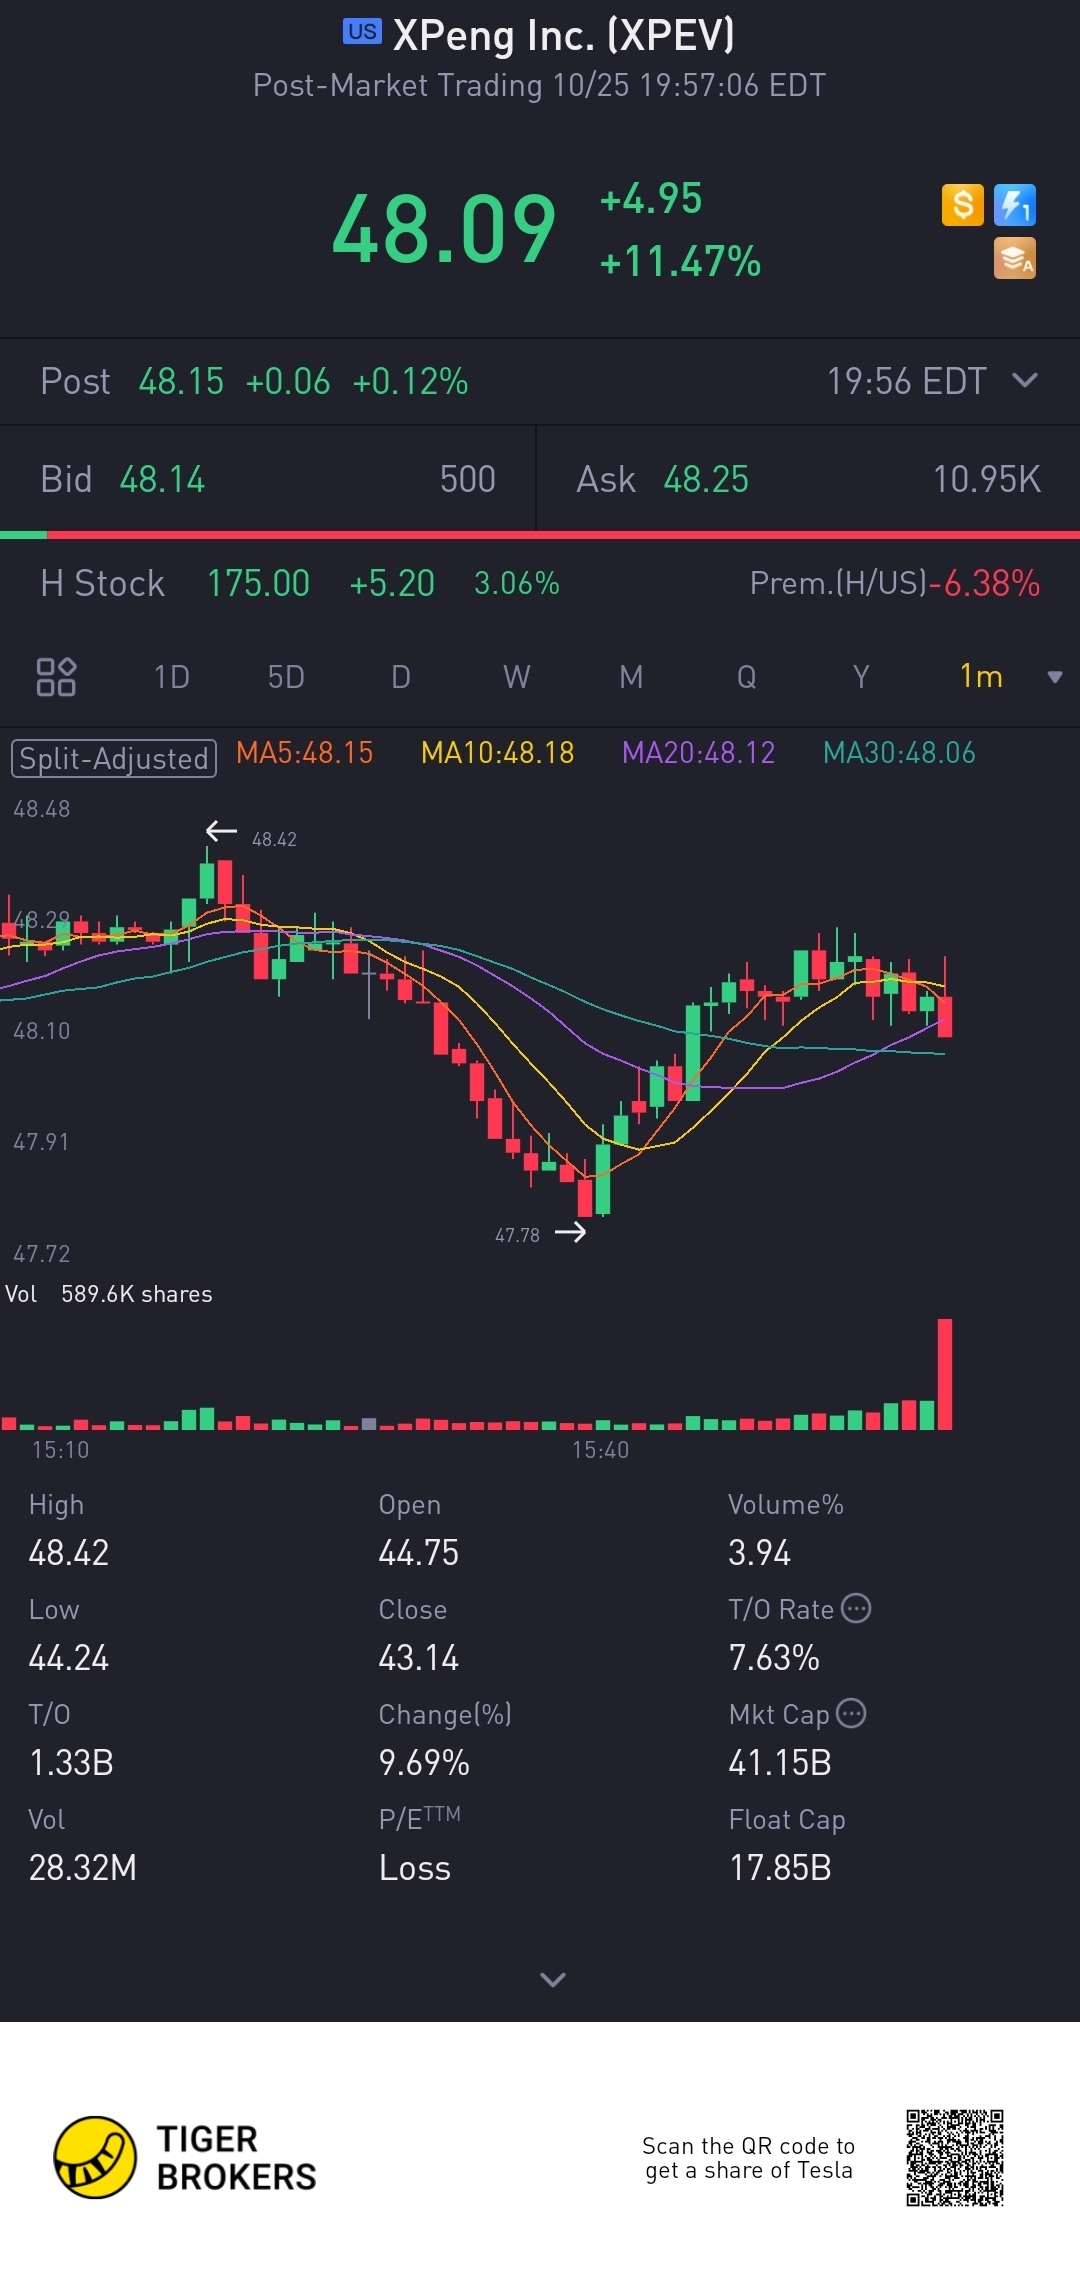Tap the main price 48.09
Image resolution: width=1080 pixels, height=2294 pixels.
point(444,230)
